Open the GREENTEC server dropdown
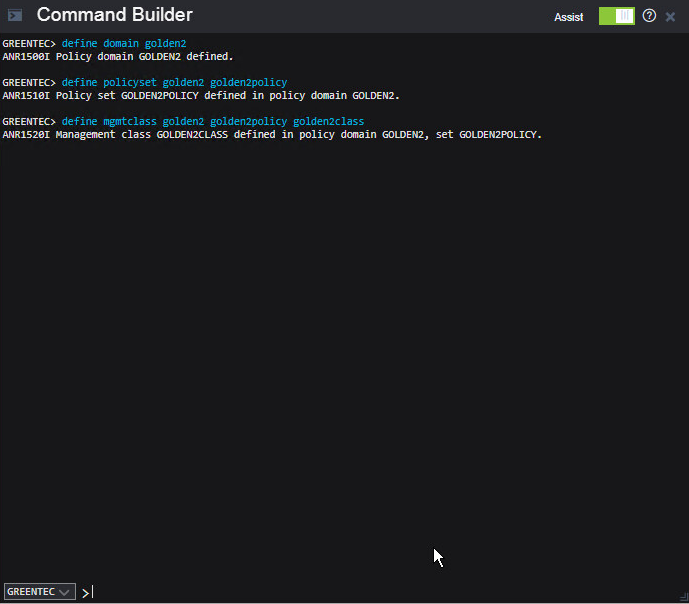The image size is (689, 604). (x=40, y=591)
